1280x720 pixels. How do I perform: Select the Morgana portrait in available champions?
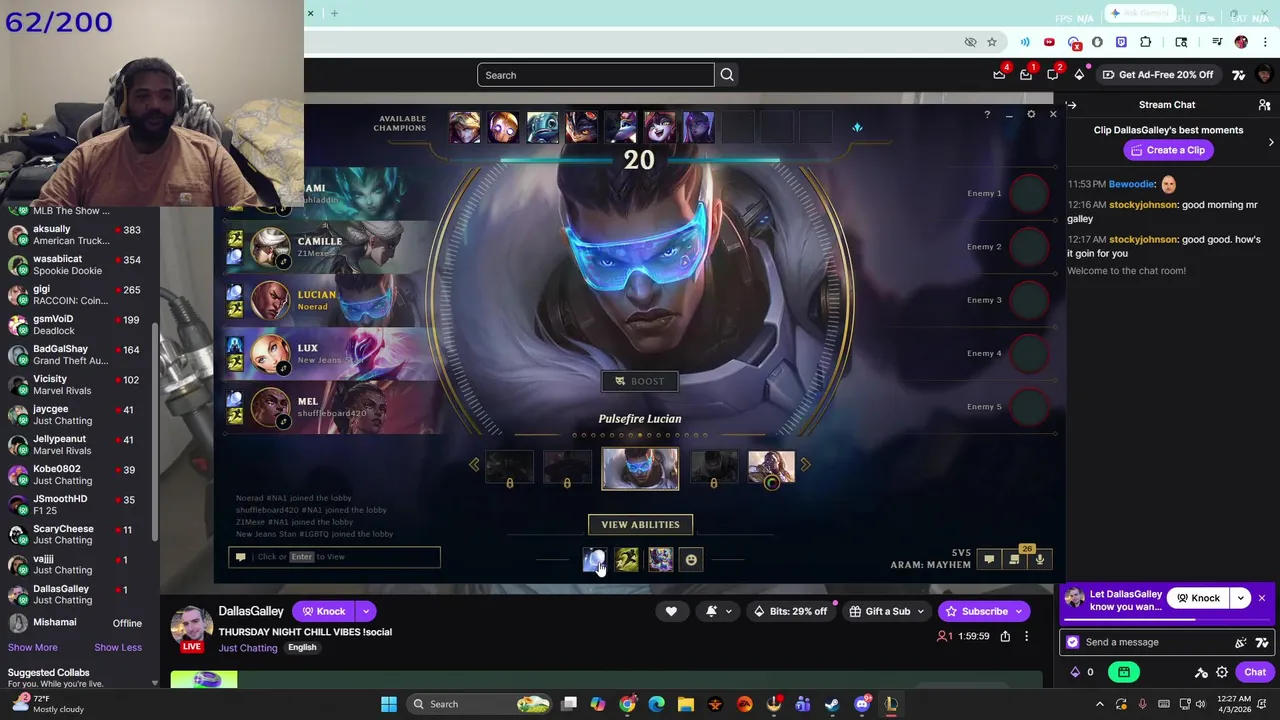(698, 127)
